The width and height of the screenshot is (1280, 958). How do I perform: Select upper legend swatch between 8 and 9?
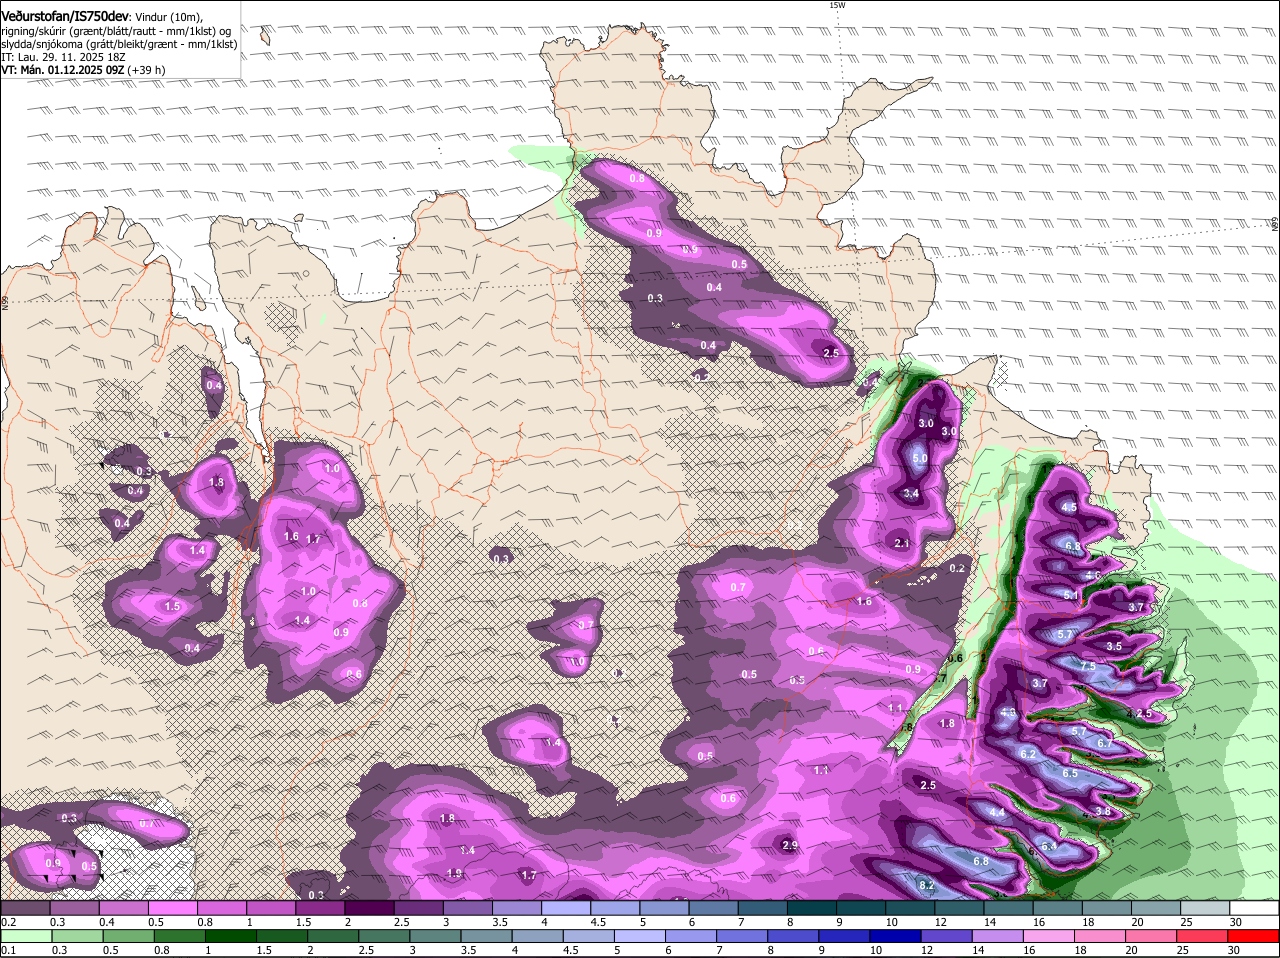coord(812,907)
